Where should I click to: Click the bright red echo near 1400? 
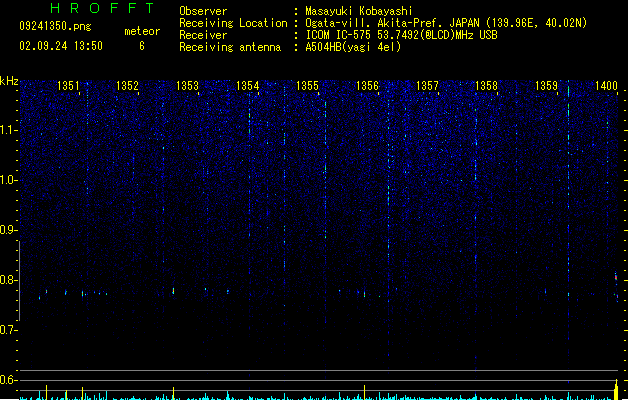point(616,277)
